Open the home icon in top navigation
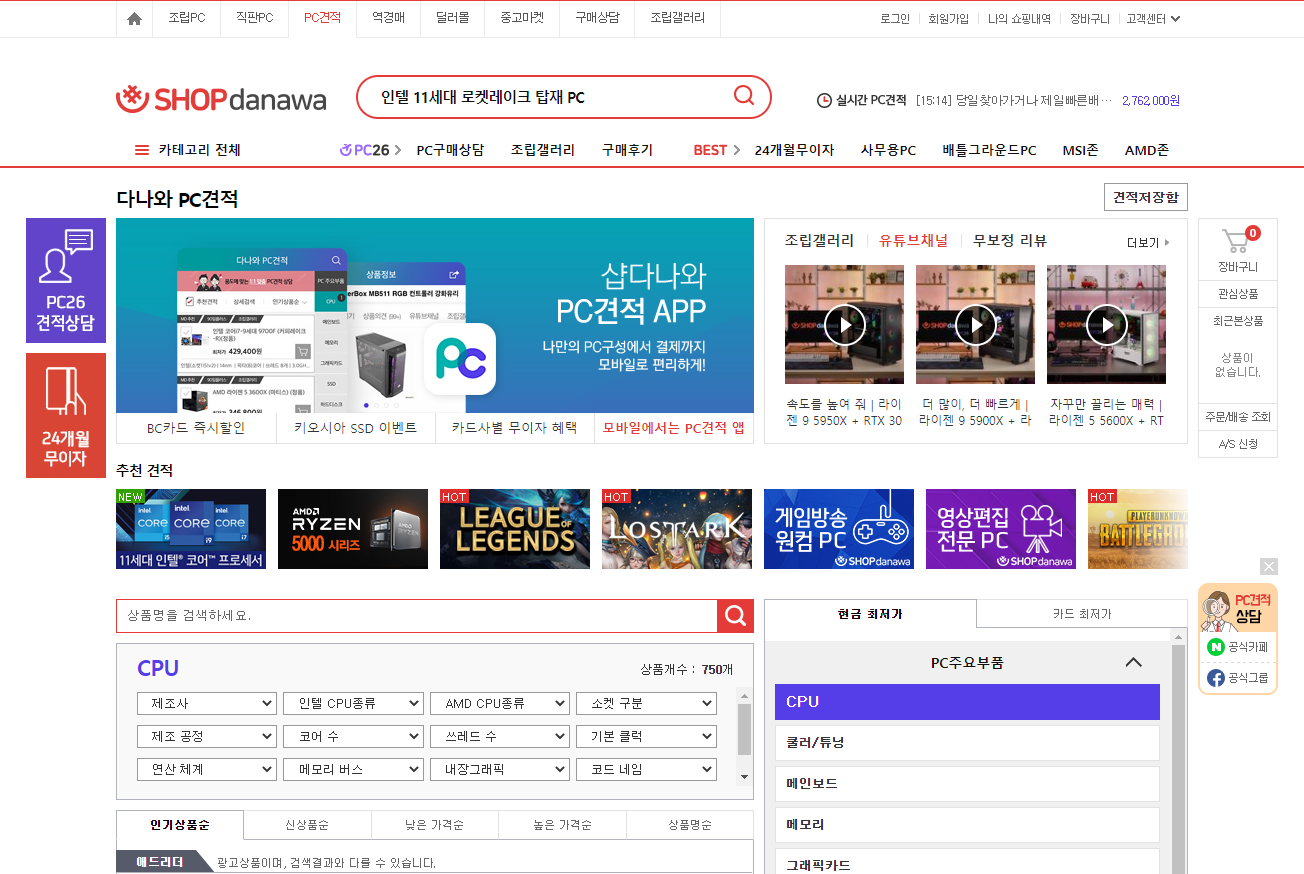This screenshot has height=874, width=1304. (134, 19)
